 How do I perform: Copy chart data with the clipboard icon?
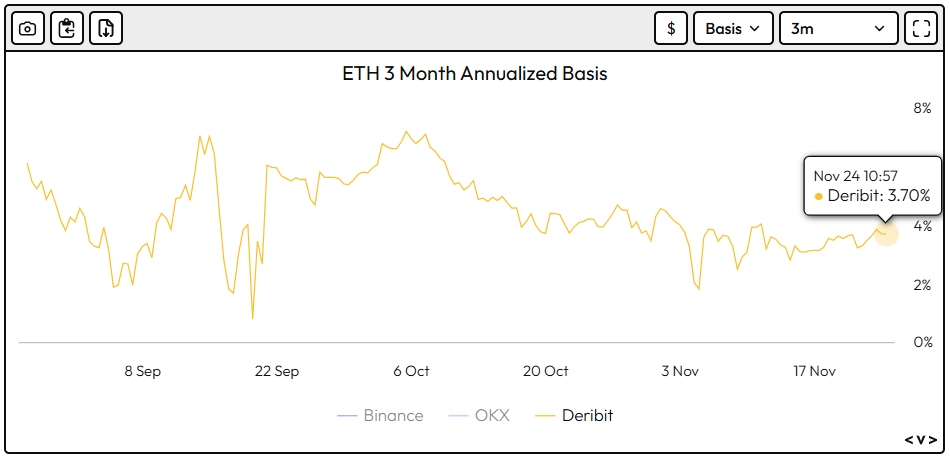point(67,28)
